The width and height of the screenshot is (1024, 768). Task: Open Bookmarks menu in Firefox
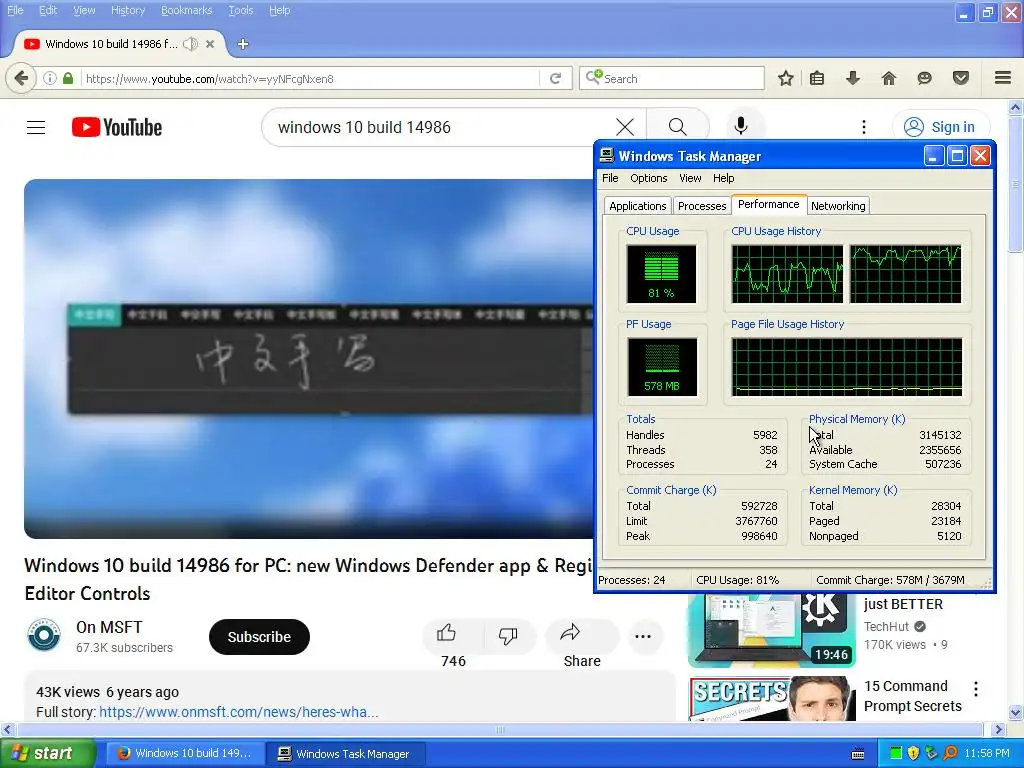click(186, 10)
